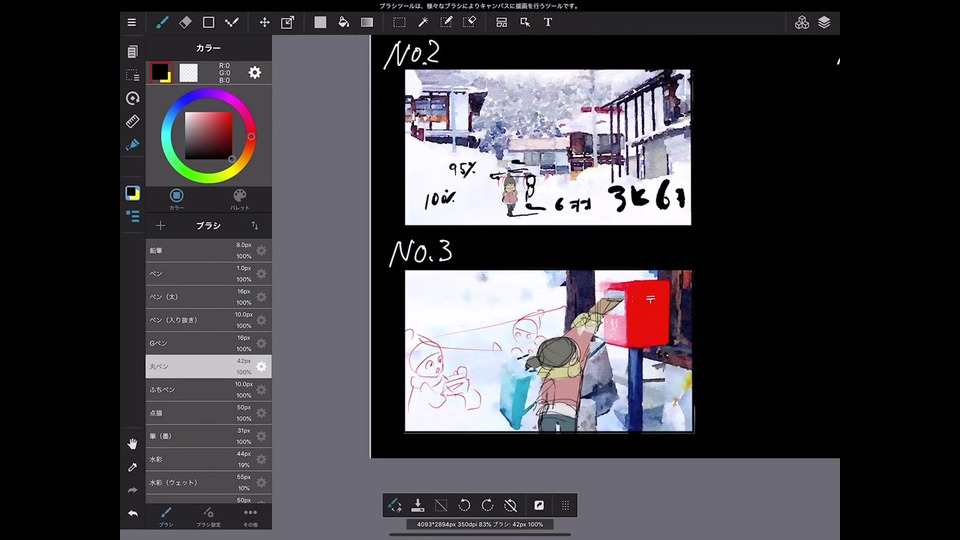Select the Text tool
The height and width of the screenshot is (540, 960).
548,23
